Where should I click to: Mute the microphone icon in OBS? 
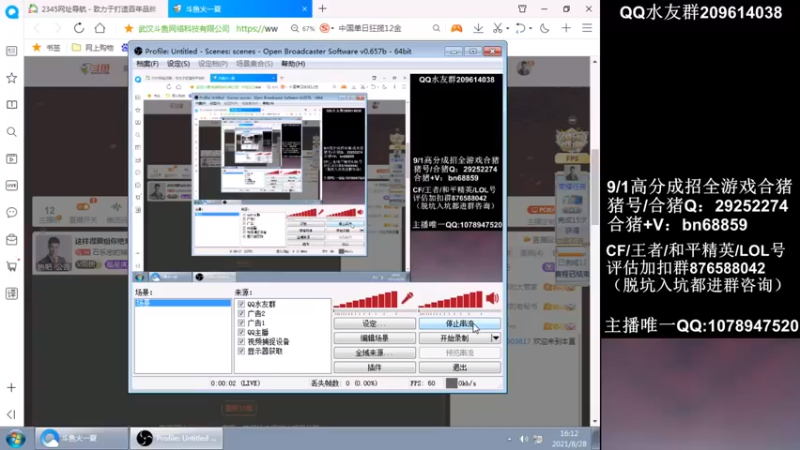tap(407, 298)
